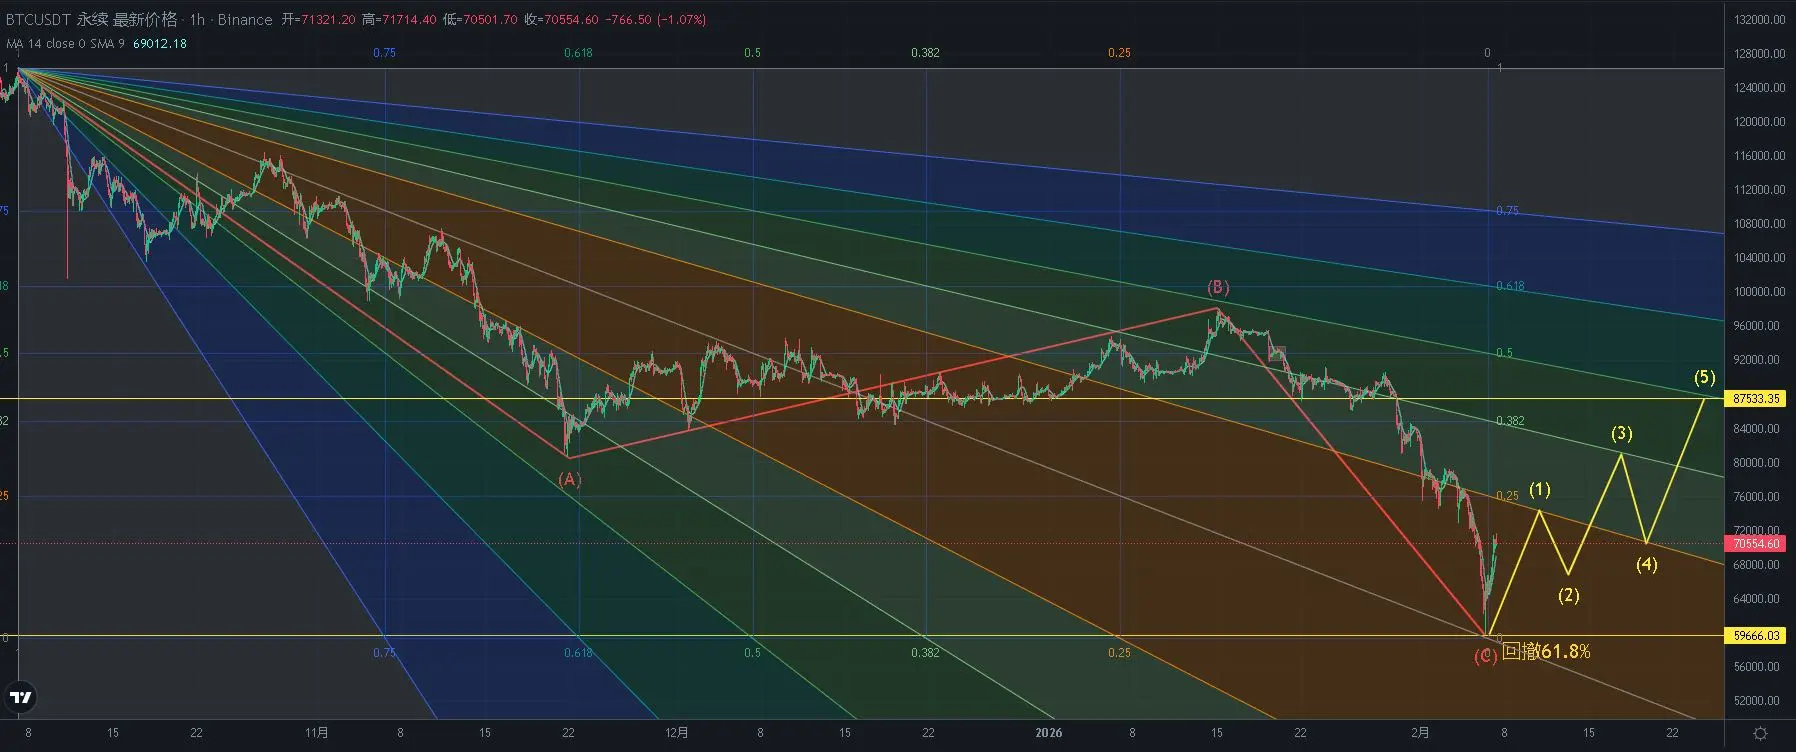Select the yellow (4) wave label
The width and height of the screenshot is (1796, 752).
click(1647, 565)
